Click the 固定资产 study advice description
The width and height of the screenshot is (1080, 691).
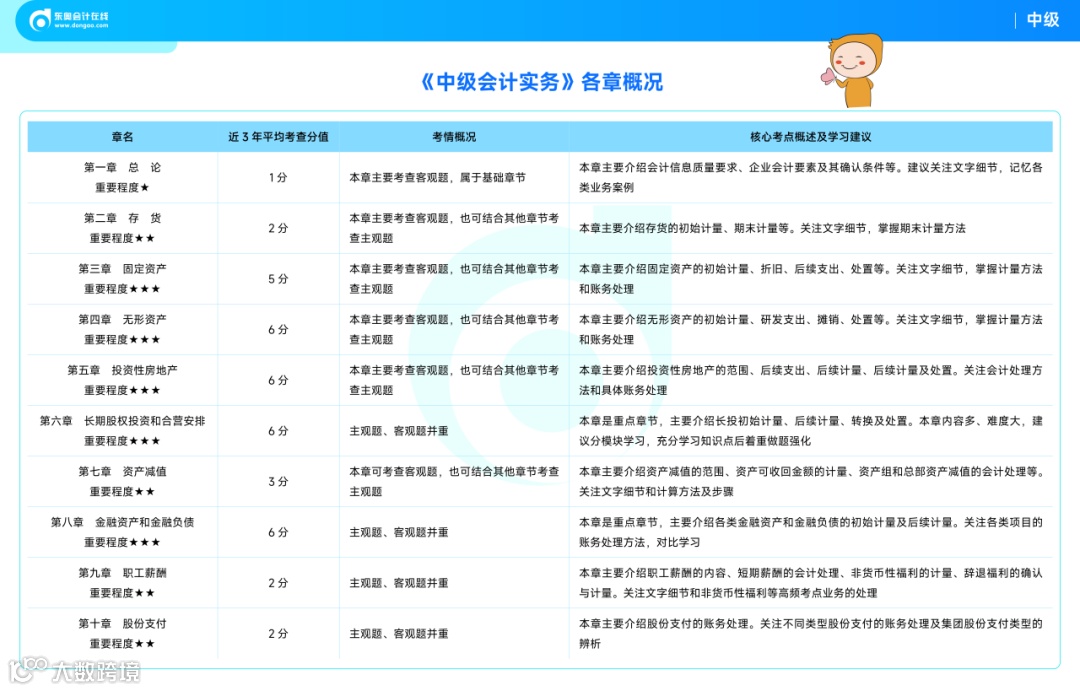point(811,278)
